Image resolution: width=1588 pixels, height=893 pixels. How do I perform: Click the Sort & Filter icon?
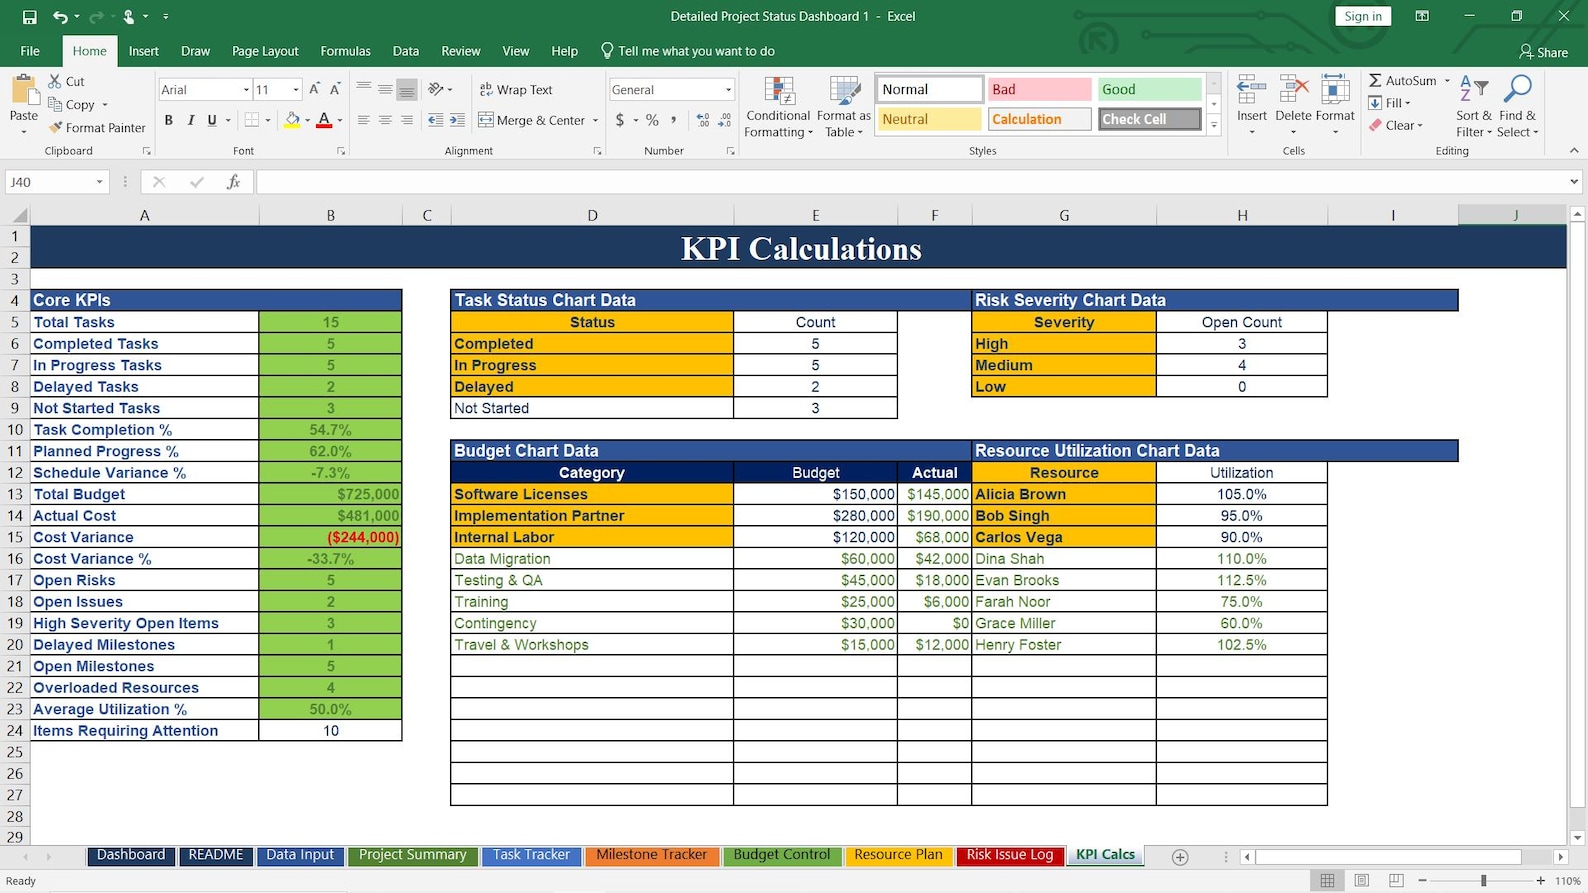tap(1473, 89)
